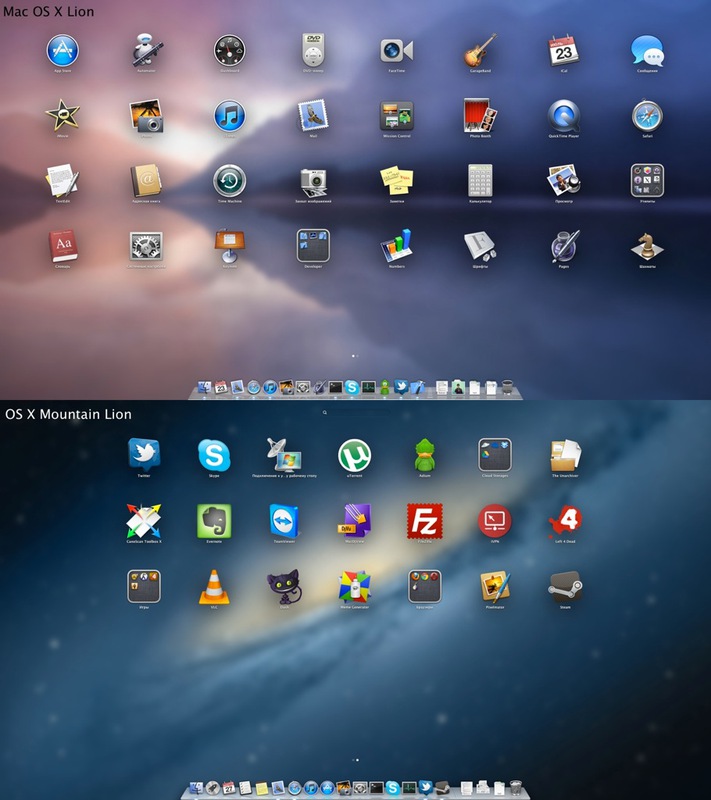The image size is (711, 800).
Task: Launch Numbers chart icon
Action: coord(396,246)
